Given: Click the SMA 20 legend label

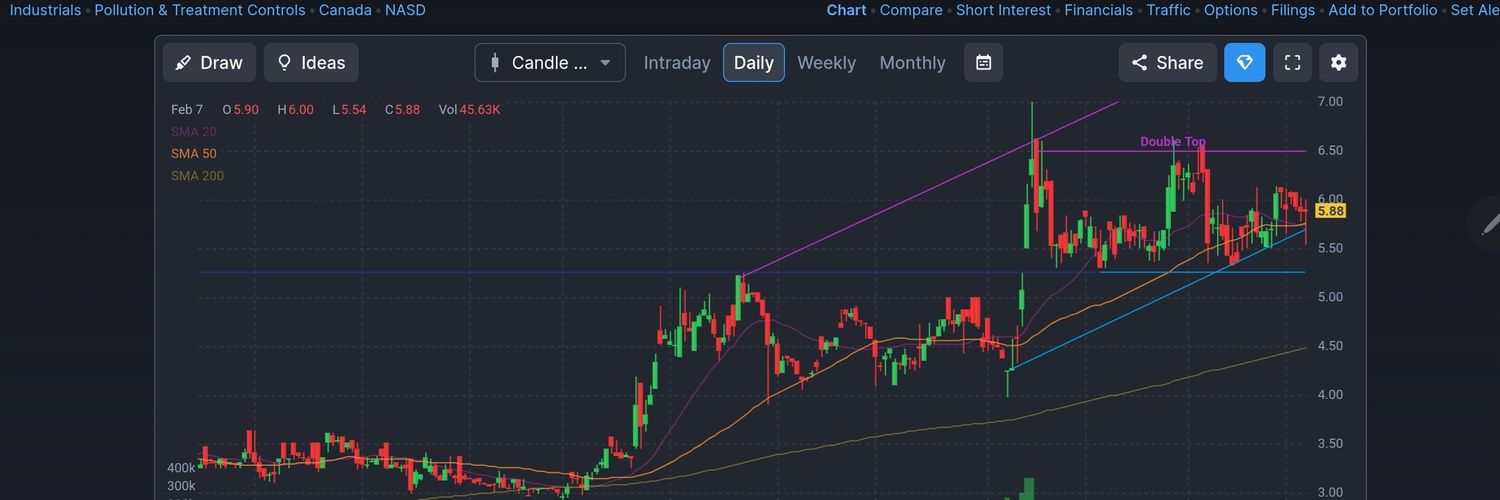Looking at the screenshot, I should 193,132.
